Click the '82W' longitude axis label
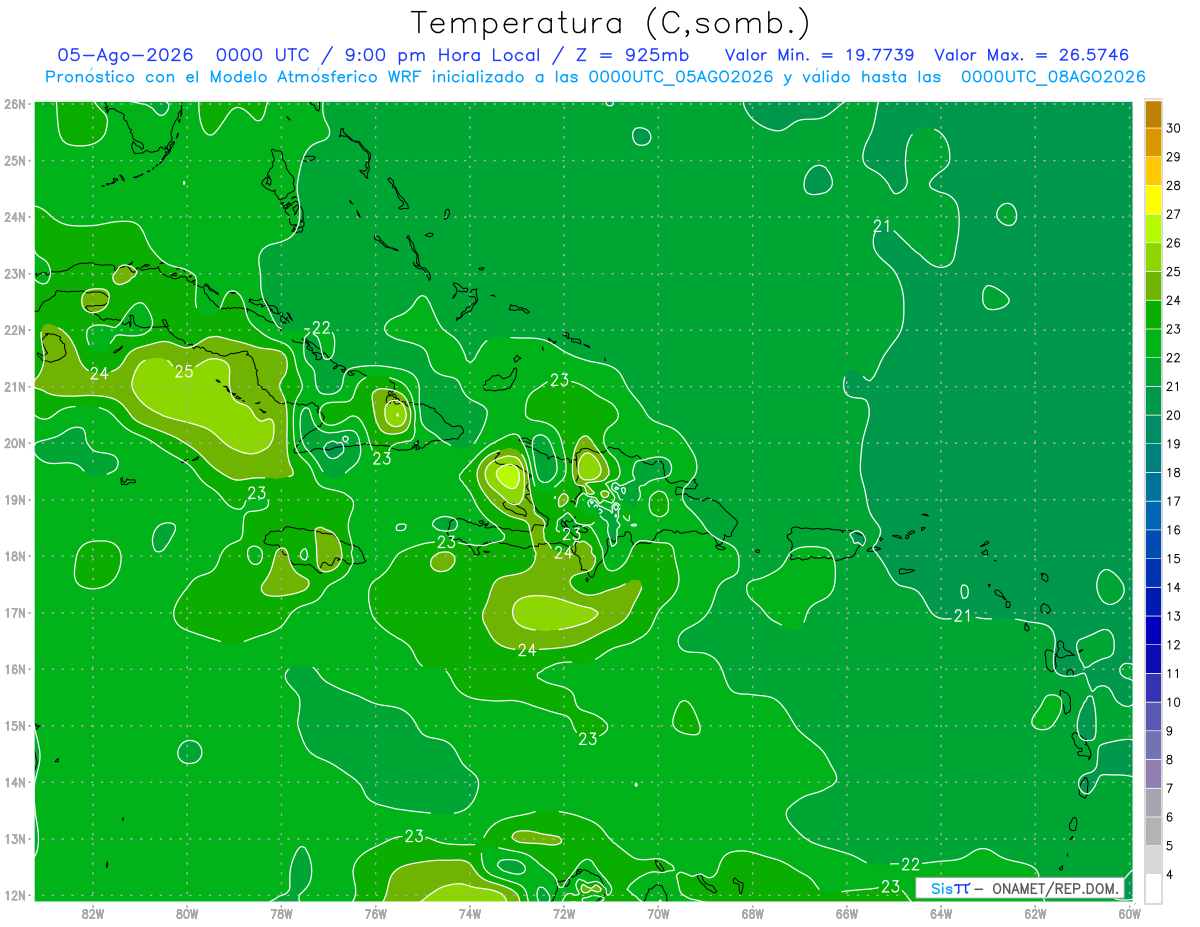 coord(92,913)
